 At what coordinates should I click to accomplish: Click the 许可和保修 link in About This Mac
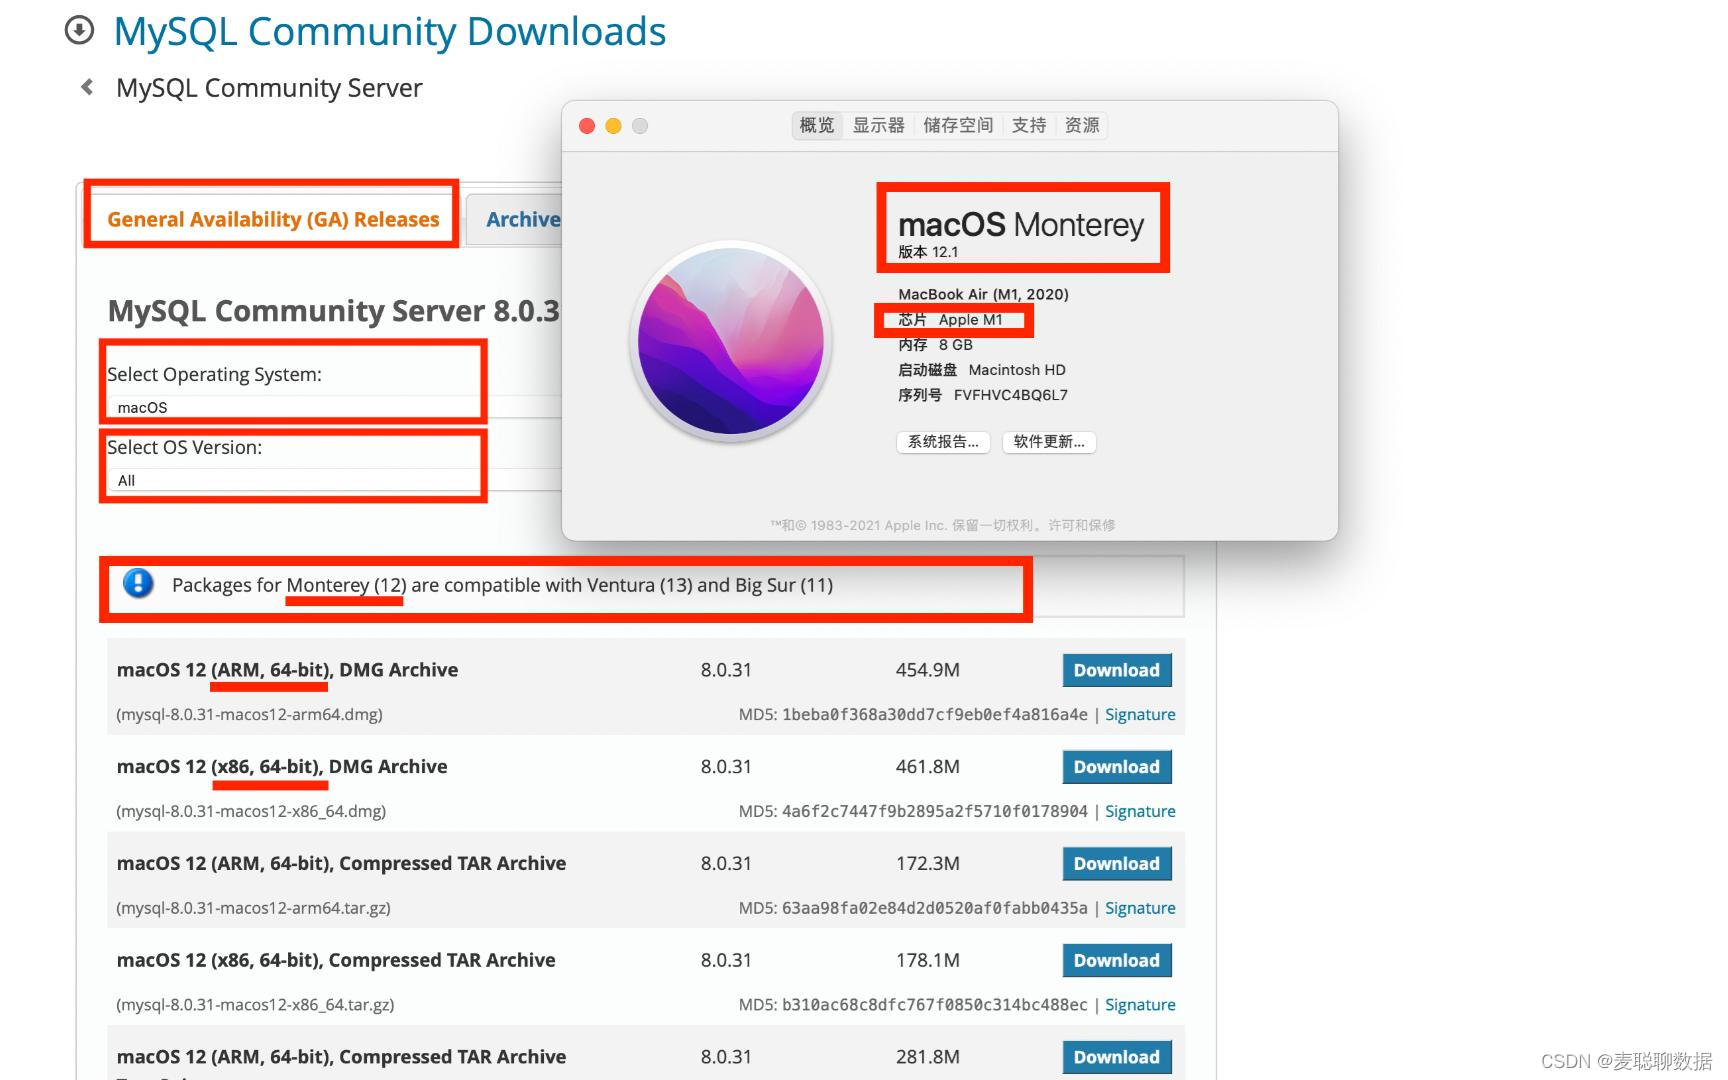[1082, 525]
